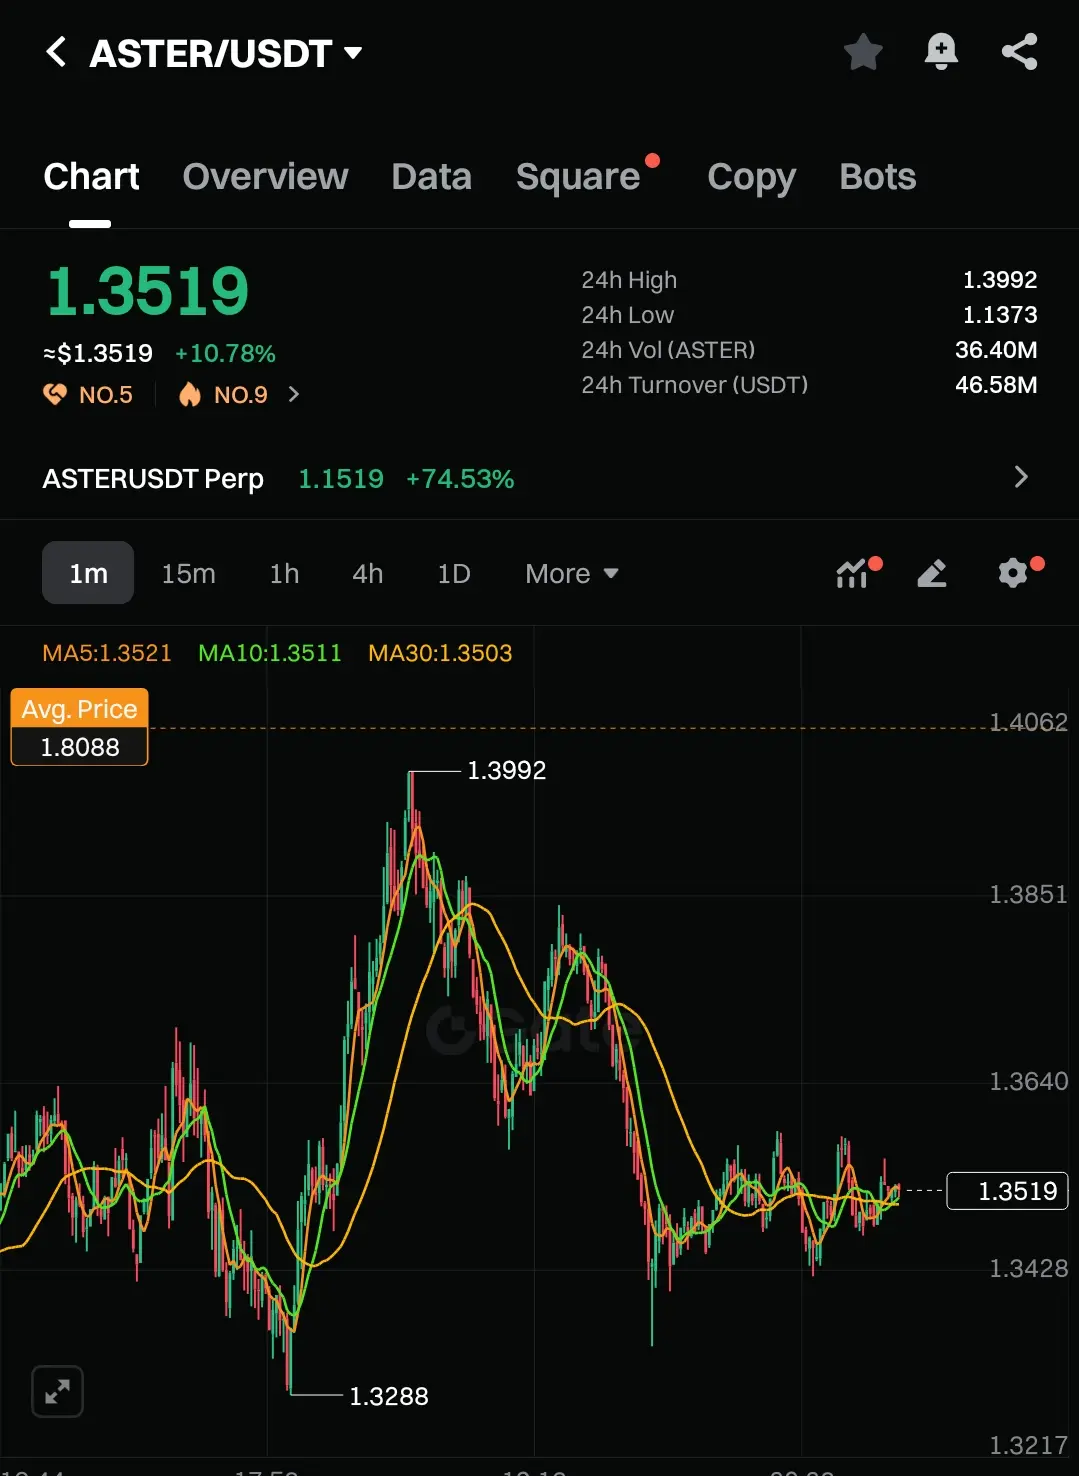Tap the 24h High value 1.3992

pos(999,280)
